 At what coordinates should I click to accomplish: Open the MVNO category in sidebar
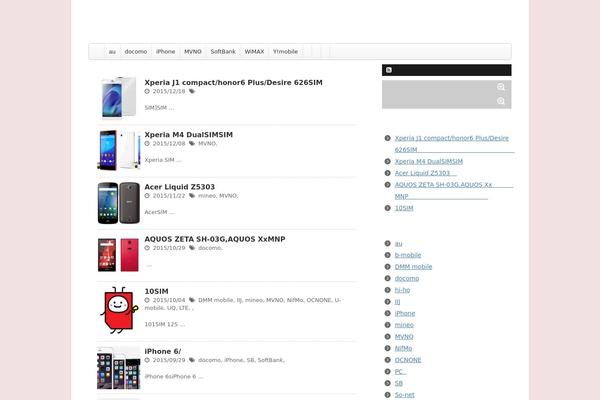[404, 337]
